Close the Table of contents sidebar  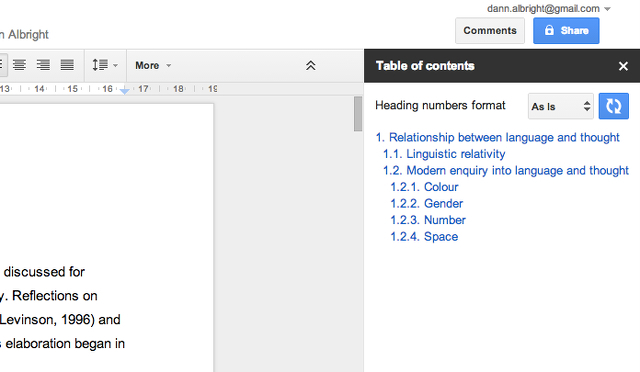pos(623,66)
